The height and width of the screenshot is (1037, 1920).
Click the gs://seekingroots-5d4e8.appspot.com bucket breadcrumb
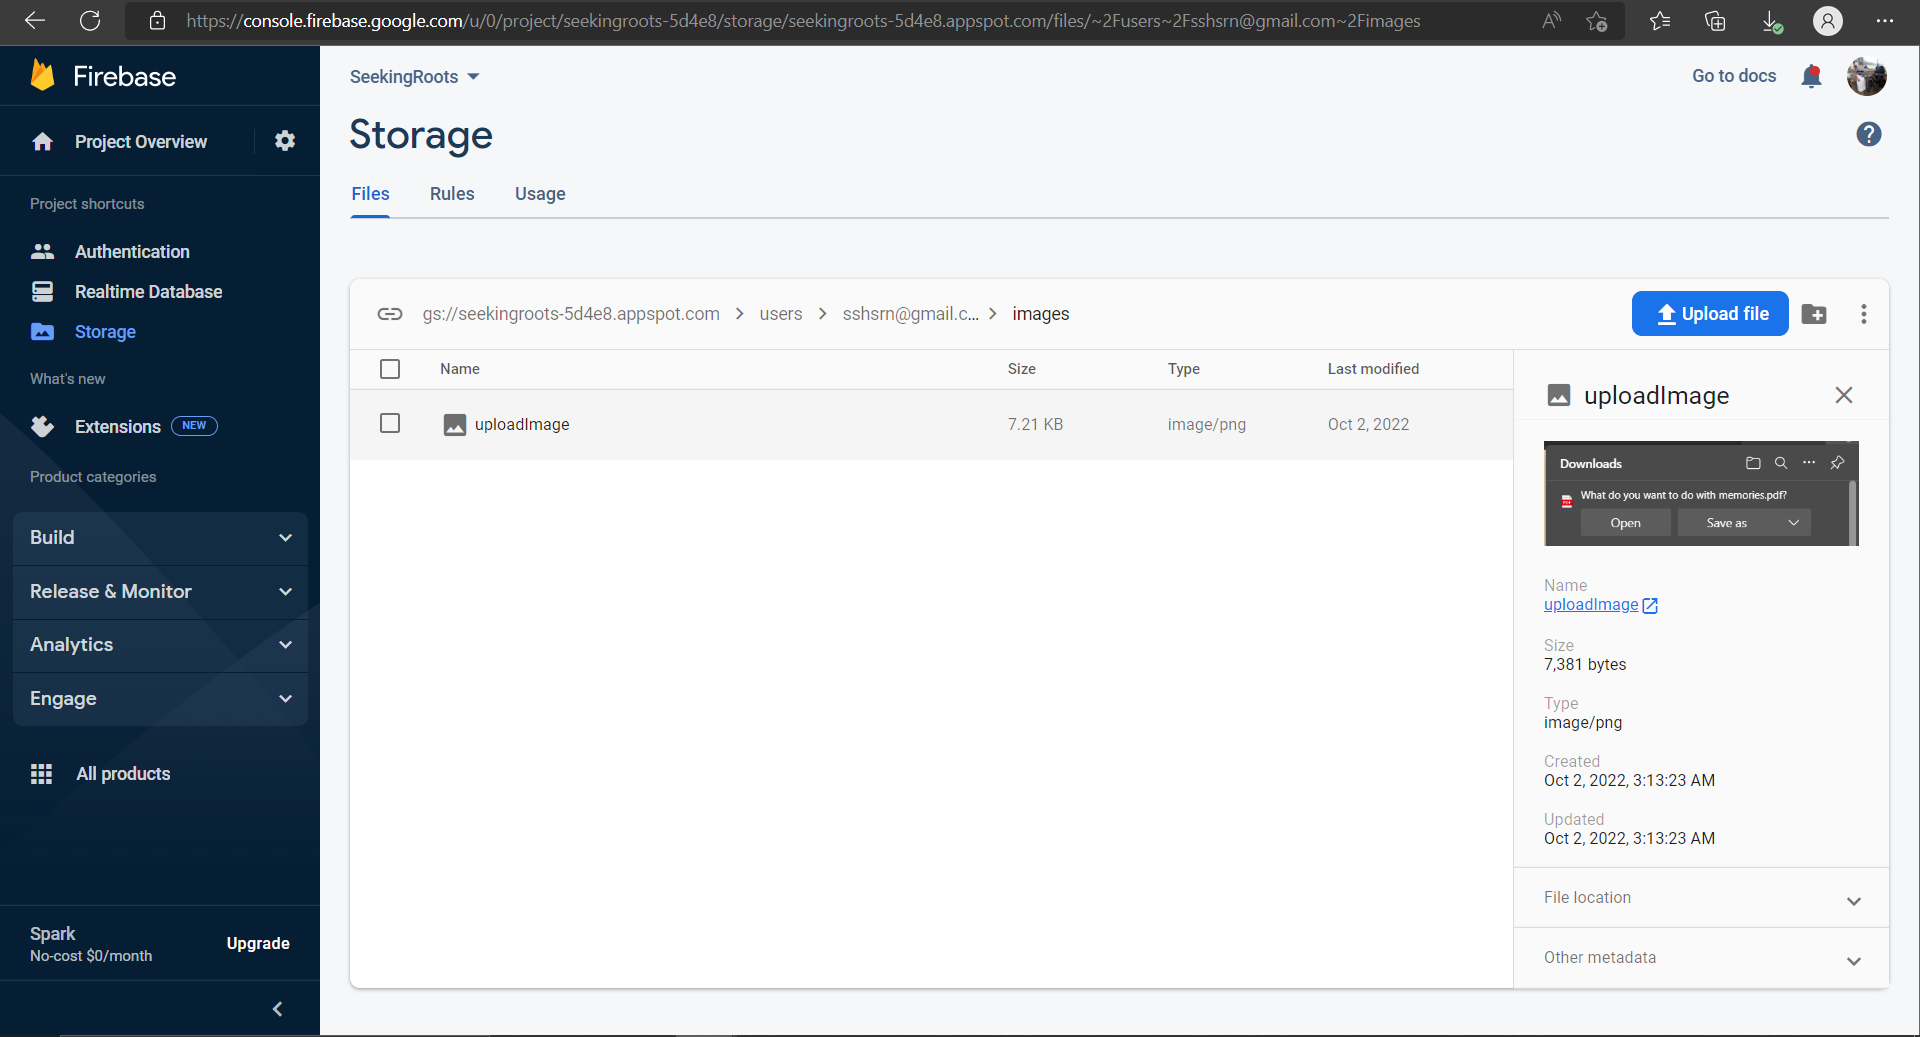[571, 314]
